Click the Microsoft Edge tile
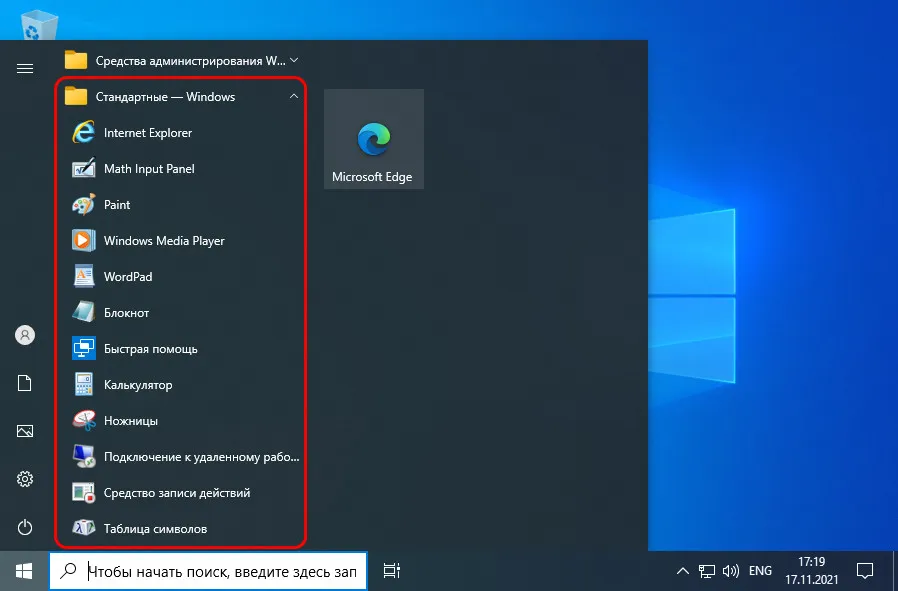Image resolution: width=898 pixels, height=591 pixels. point(374,139)
